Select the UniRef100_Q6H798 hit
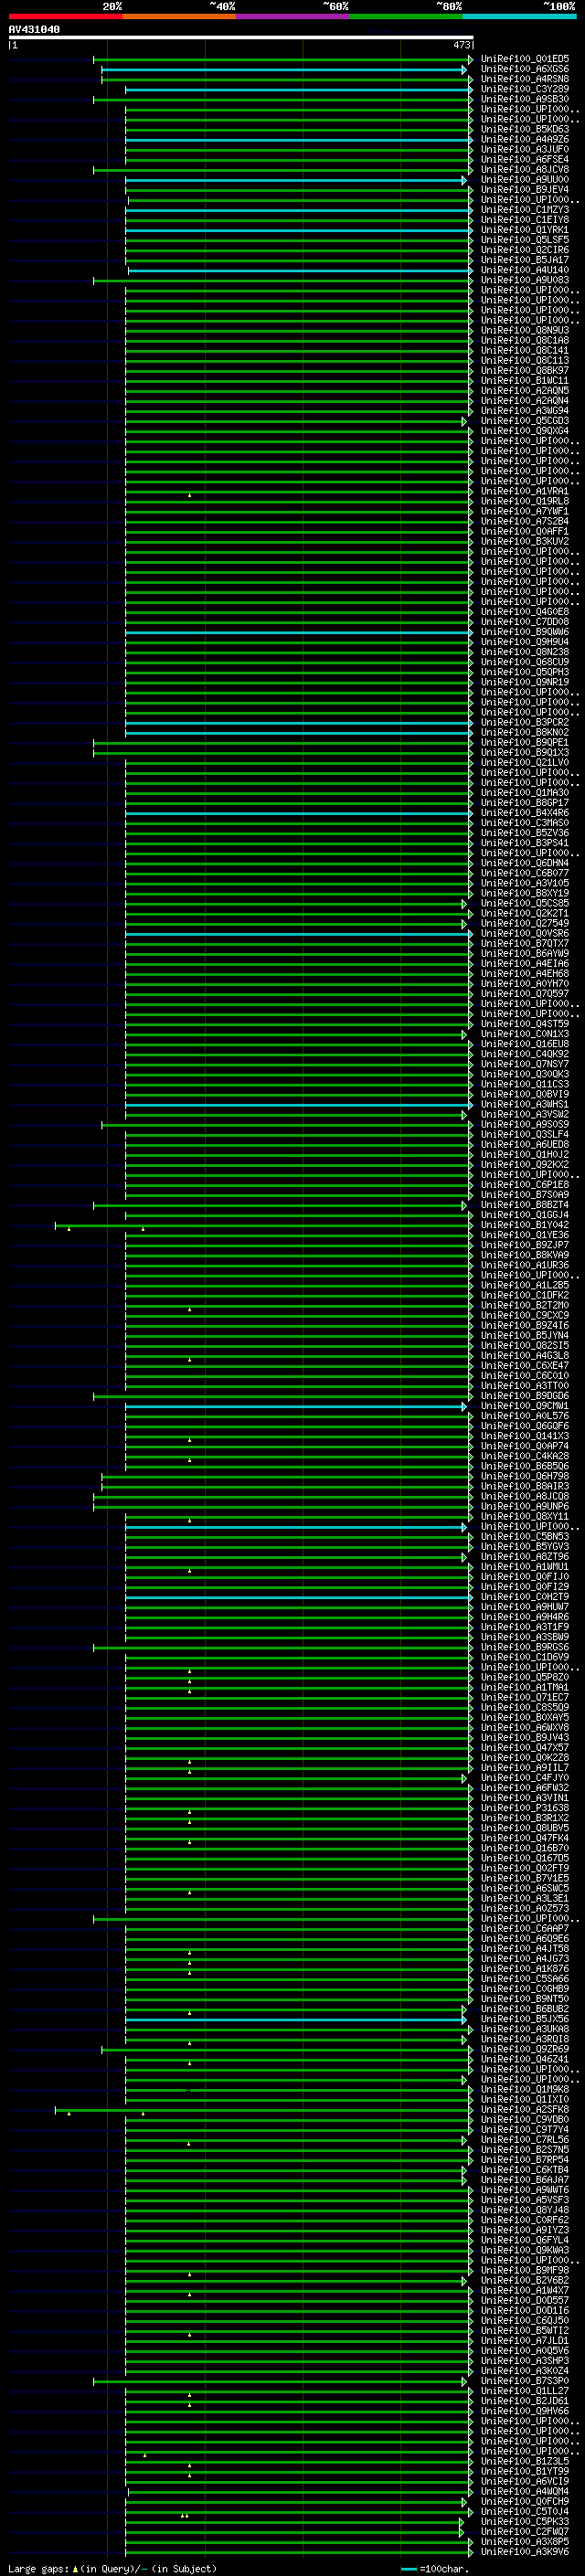585x2576 pixels. (525, 1476)
